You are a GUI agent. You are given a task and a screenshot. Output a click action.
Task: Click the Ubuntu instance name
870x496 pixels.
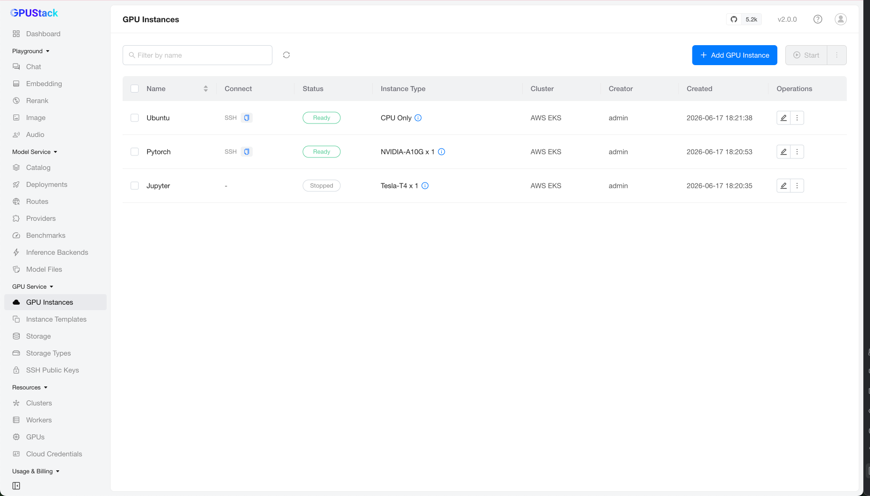(158, 118)
